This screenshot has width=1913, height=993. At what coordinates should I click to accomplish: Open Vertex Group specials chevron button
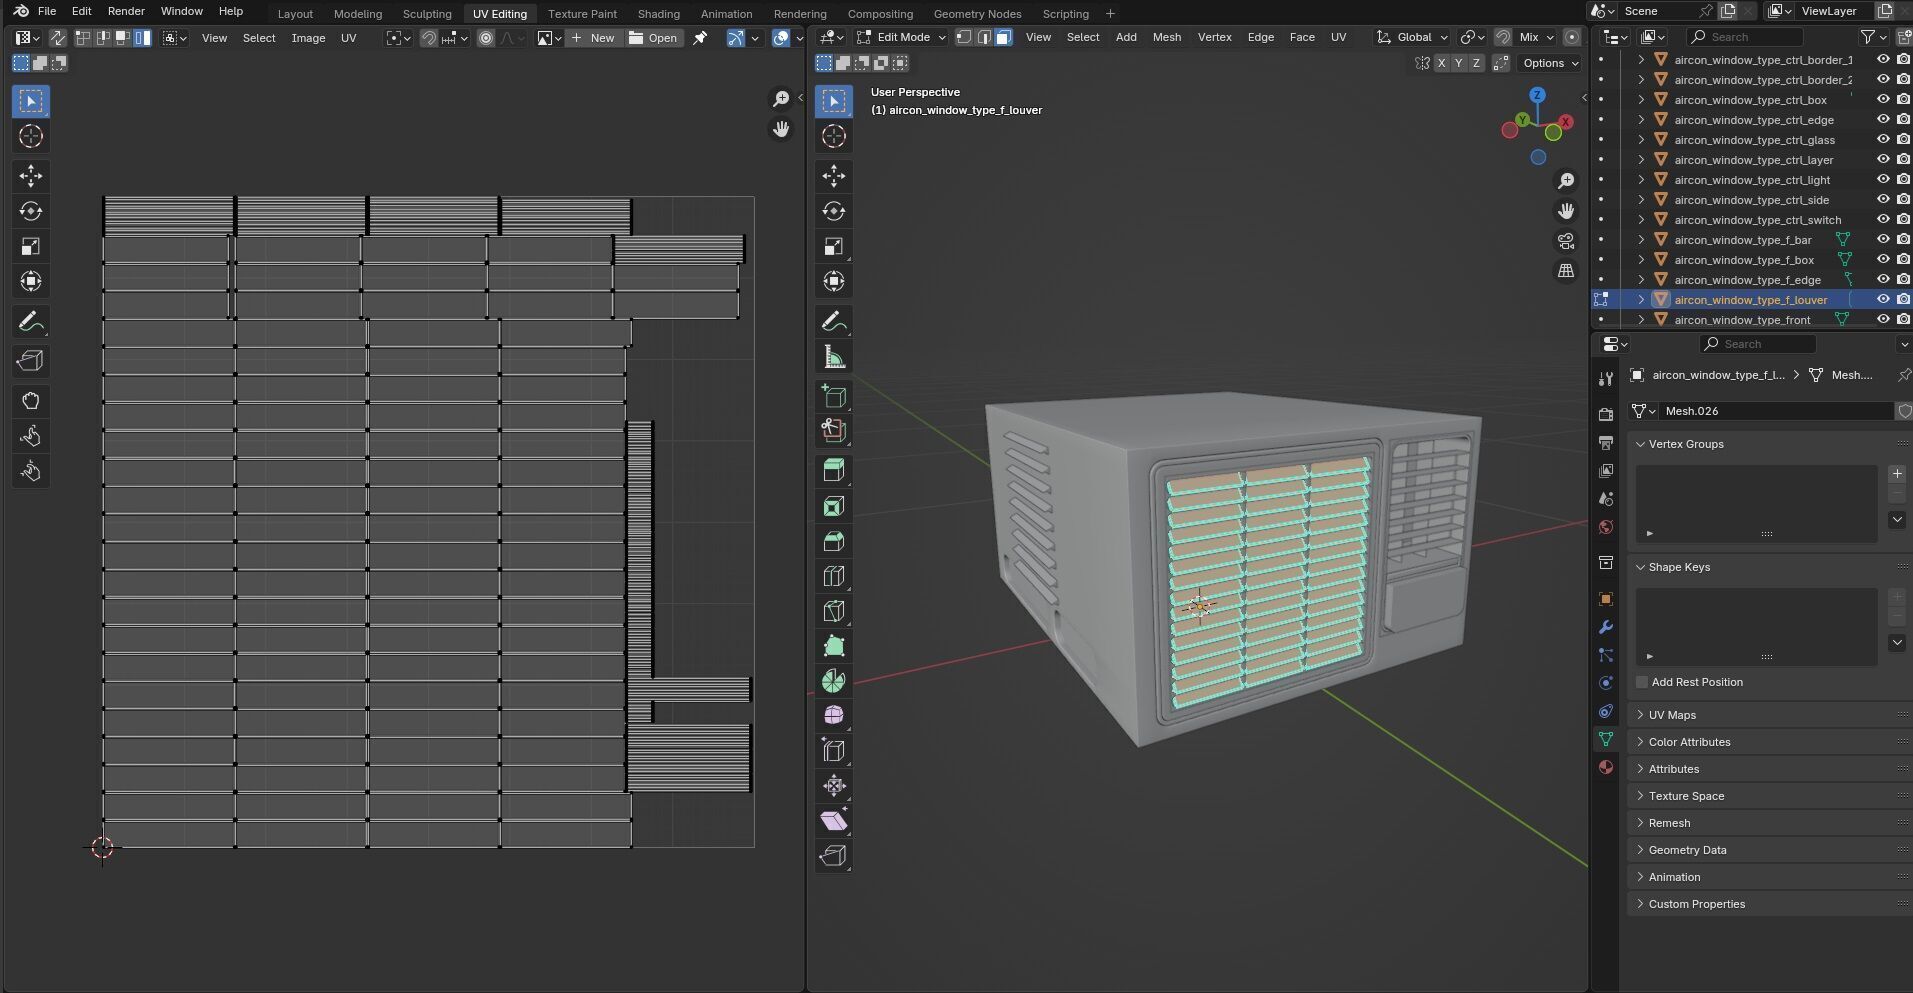tap(1897, 520)
